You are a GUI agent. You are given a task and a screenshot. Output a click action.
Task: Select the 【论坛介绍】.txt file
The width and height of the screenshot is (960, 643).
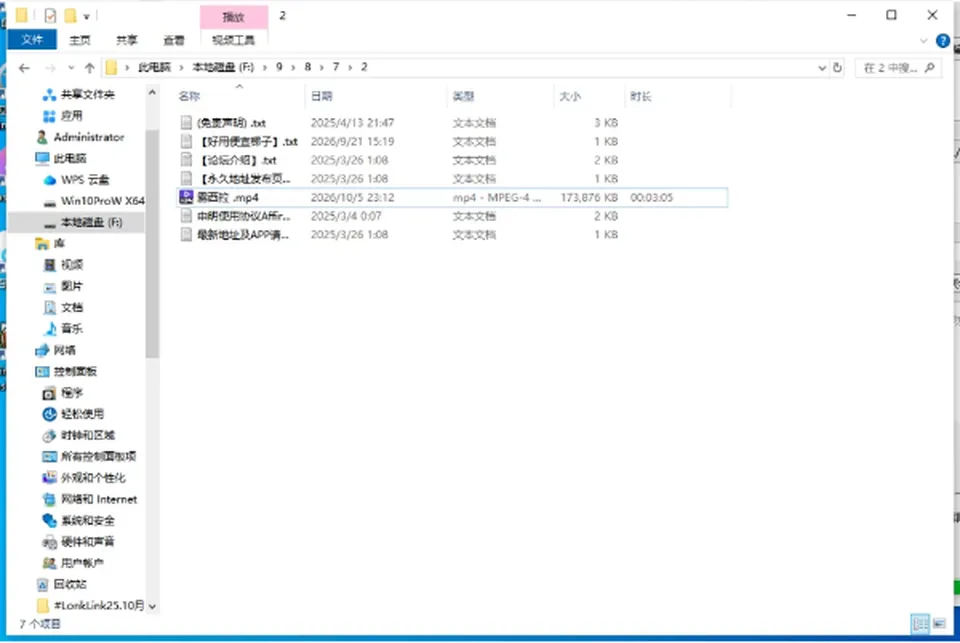click(238, 160)
